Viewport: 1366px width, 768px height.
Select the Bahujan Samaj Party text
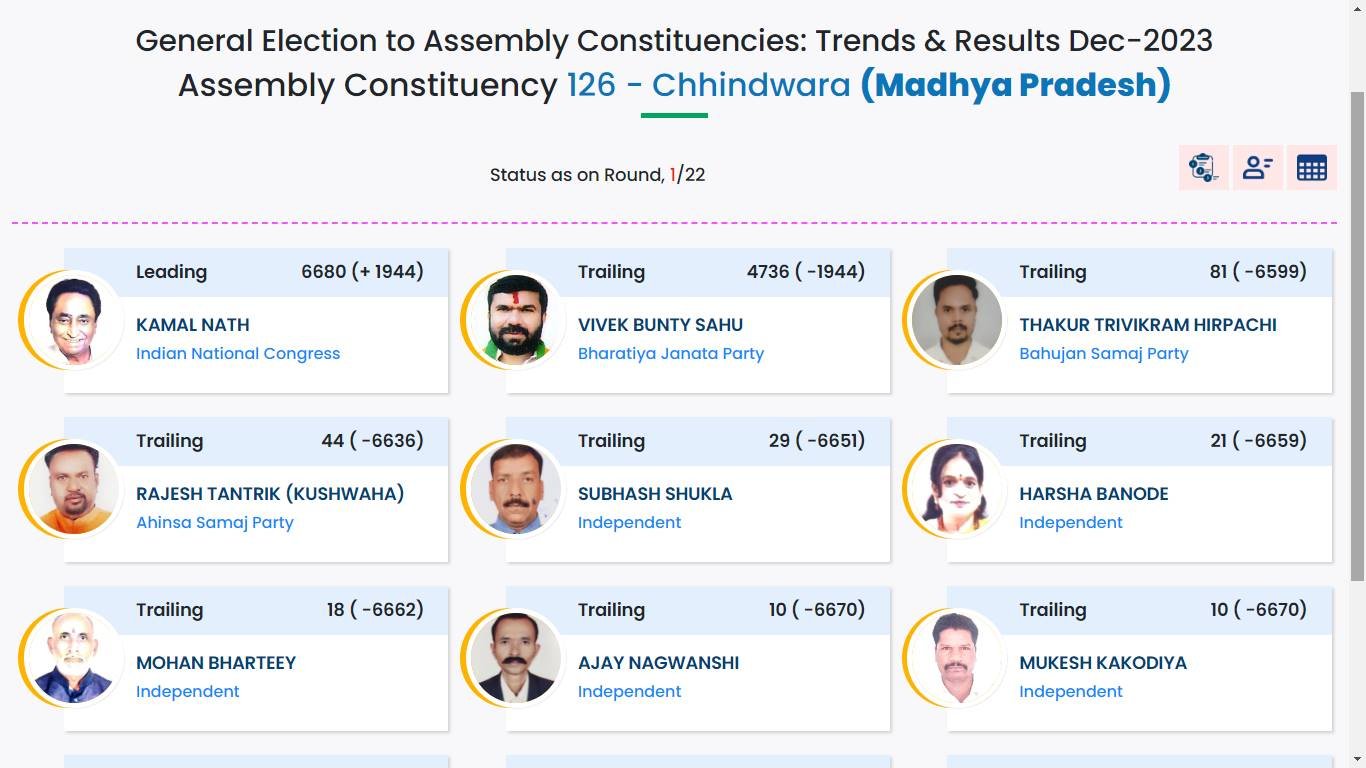1104,354
